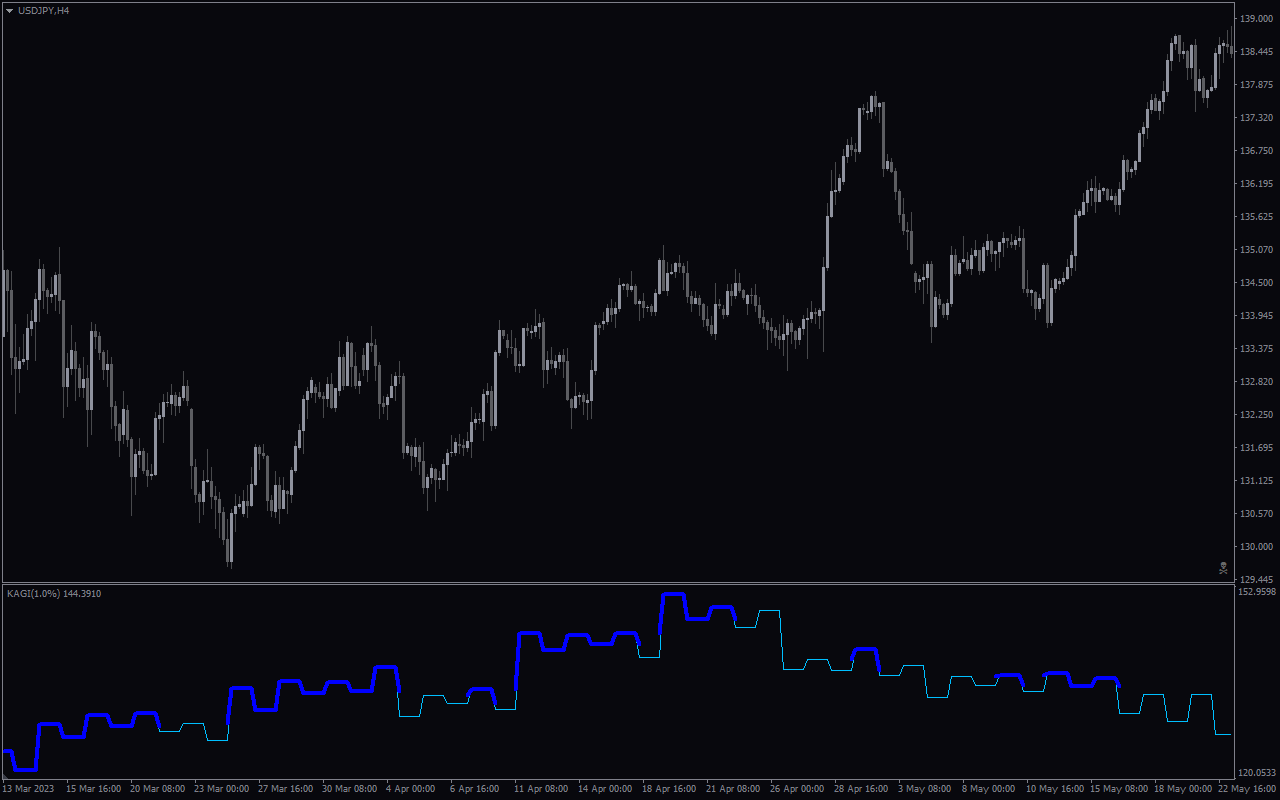Click the 135.625 price label
The height and width of the screenshot is (800, 1280).
[x=1257, y=217]
